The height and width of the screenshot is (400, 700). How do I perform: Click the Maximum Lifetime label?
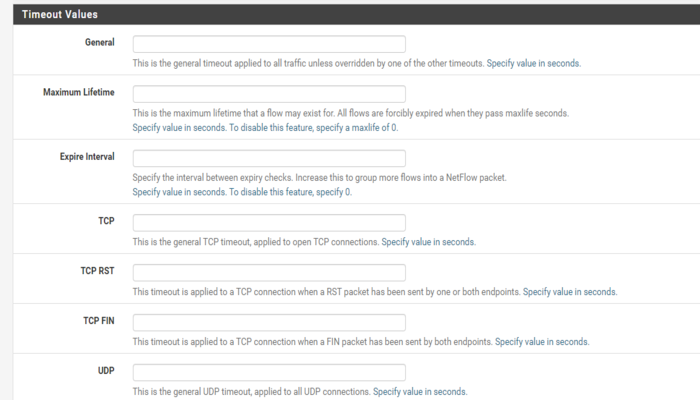click(x=79, y=92)
